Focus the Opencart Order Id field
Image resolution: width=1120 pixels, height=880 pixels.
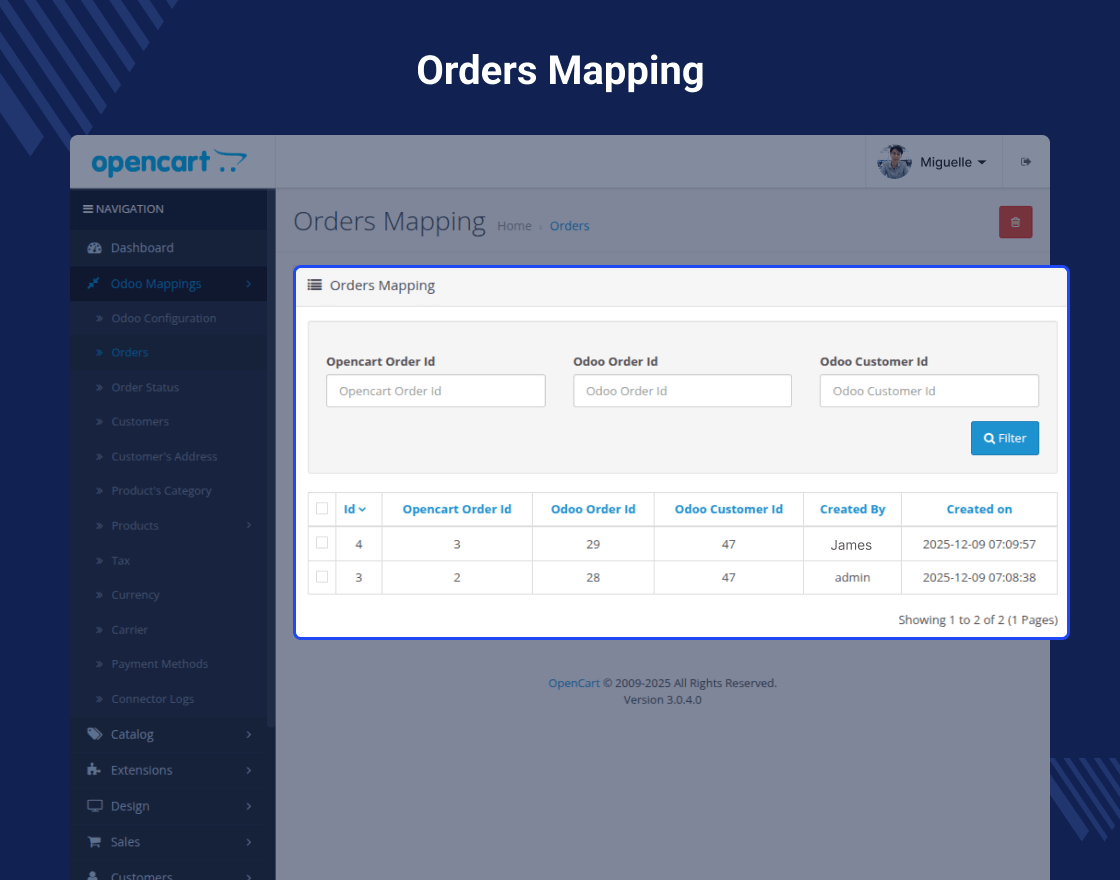(436, 391)
